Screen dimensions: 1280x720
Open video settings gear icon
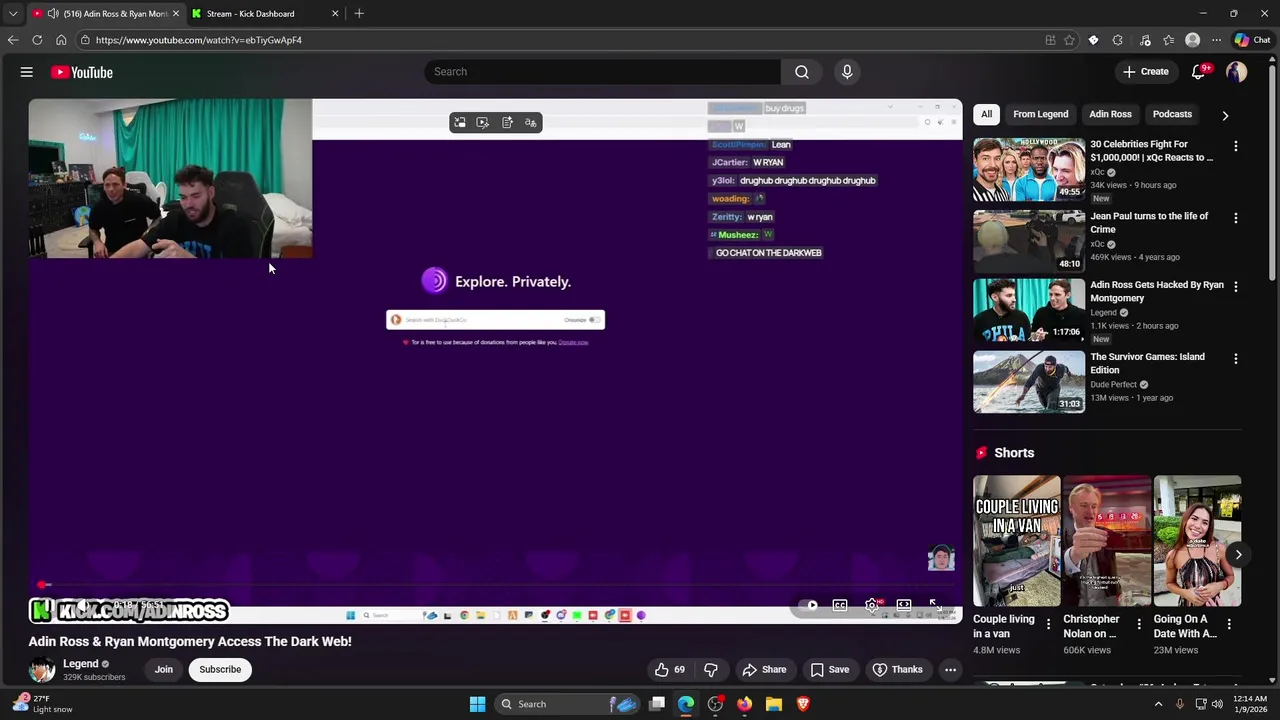(x=872, y=605)
